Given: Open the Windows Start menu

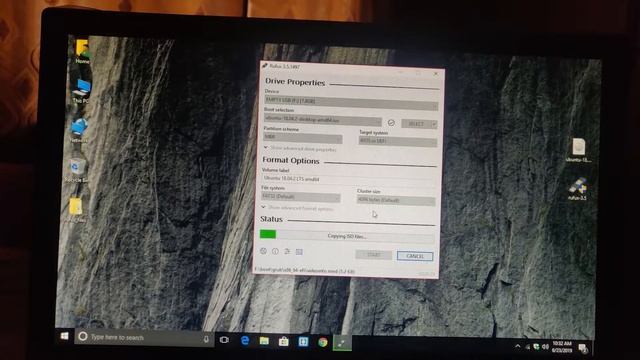Looking at the screenshot, I should pos(64,336).
